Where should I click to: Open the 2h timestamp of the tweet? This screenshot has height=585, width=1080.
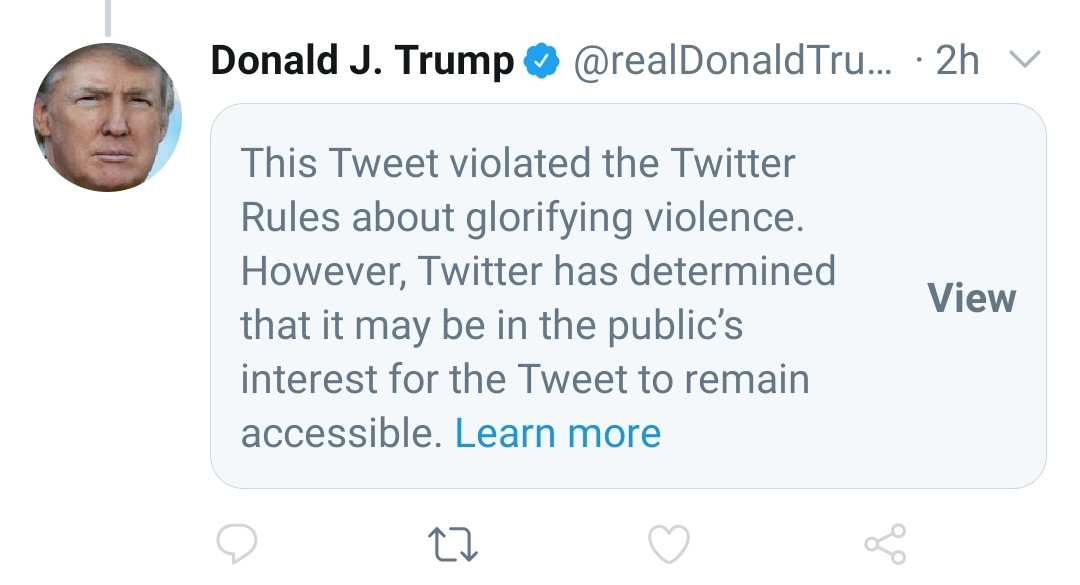pyautogui.click(x=957, y=61)
